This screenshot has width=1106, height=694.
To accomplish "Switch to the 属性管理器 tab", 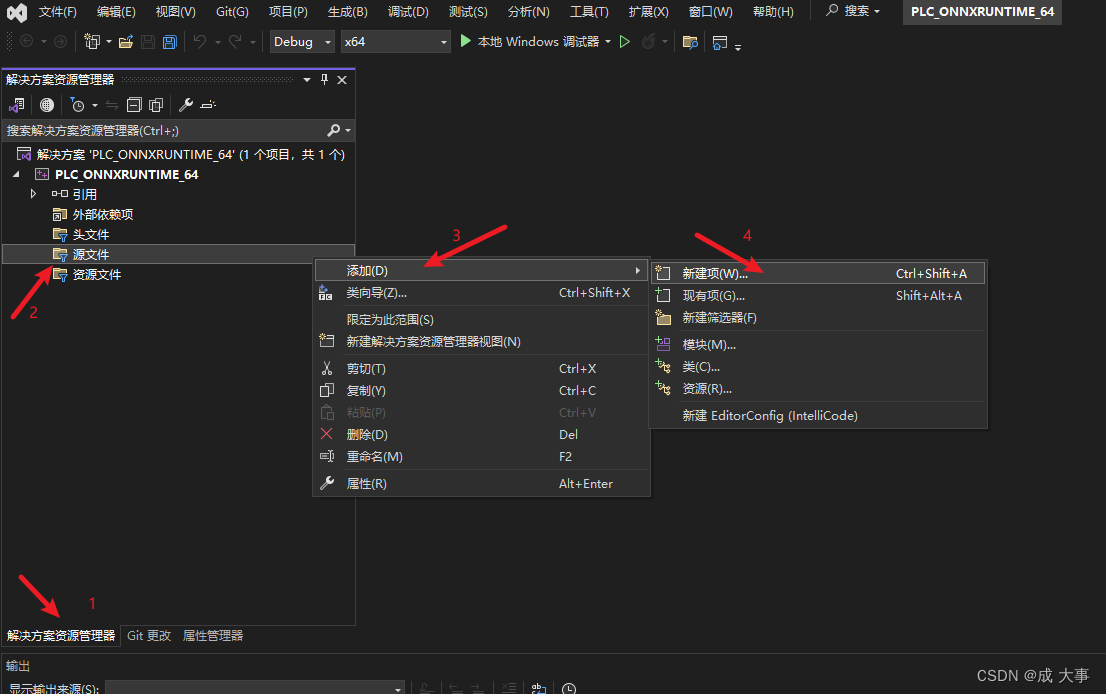I will tap(212, 636).
